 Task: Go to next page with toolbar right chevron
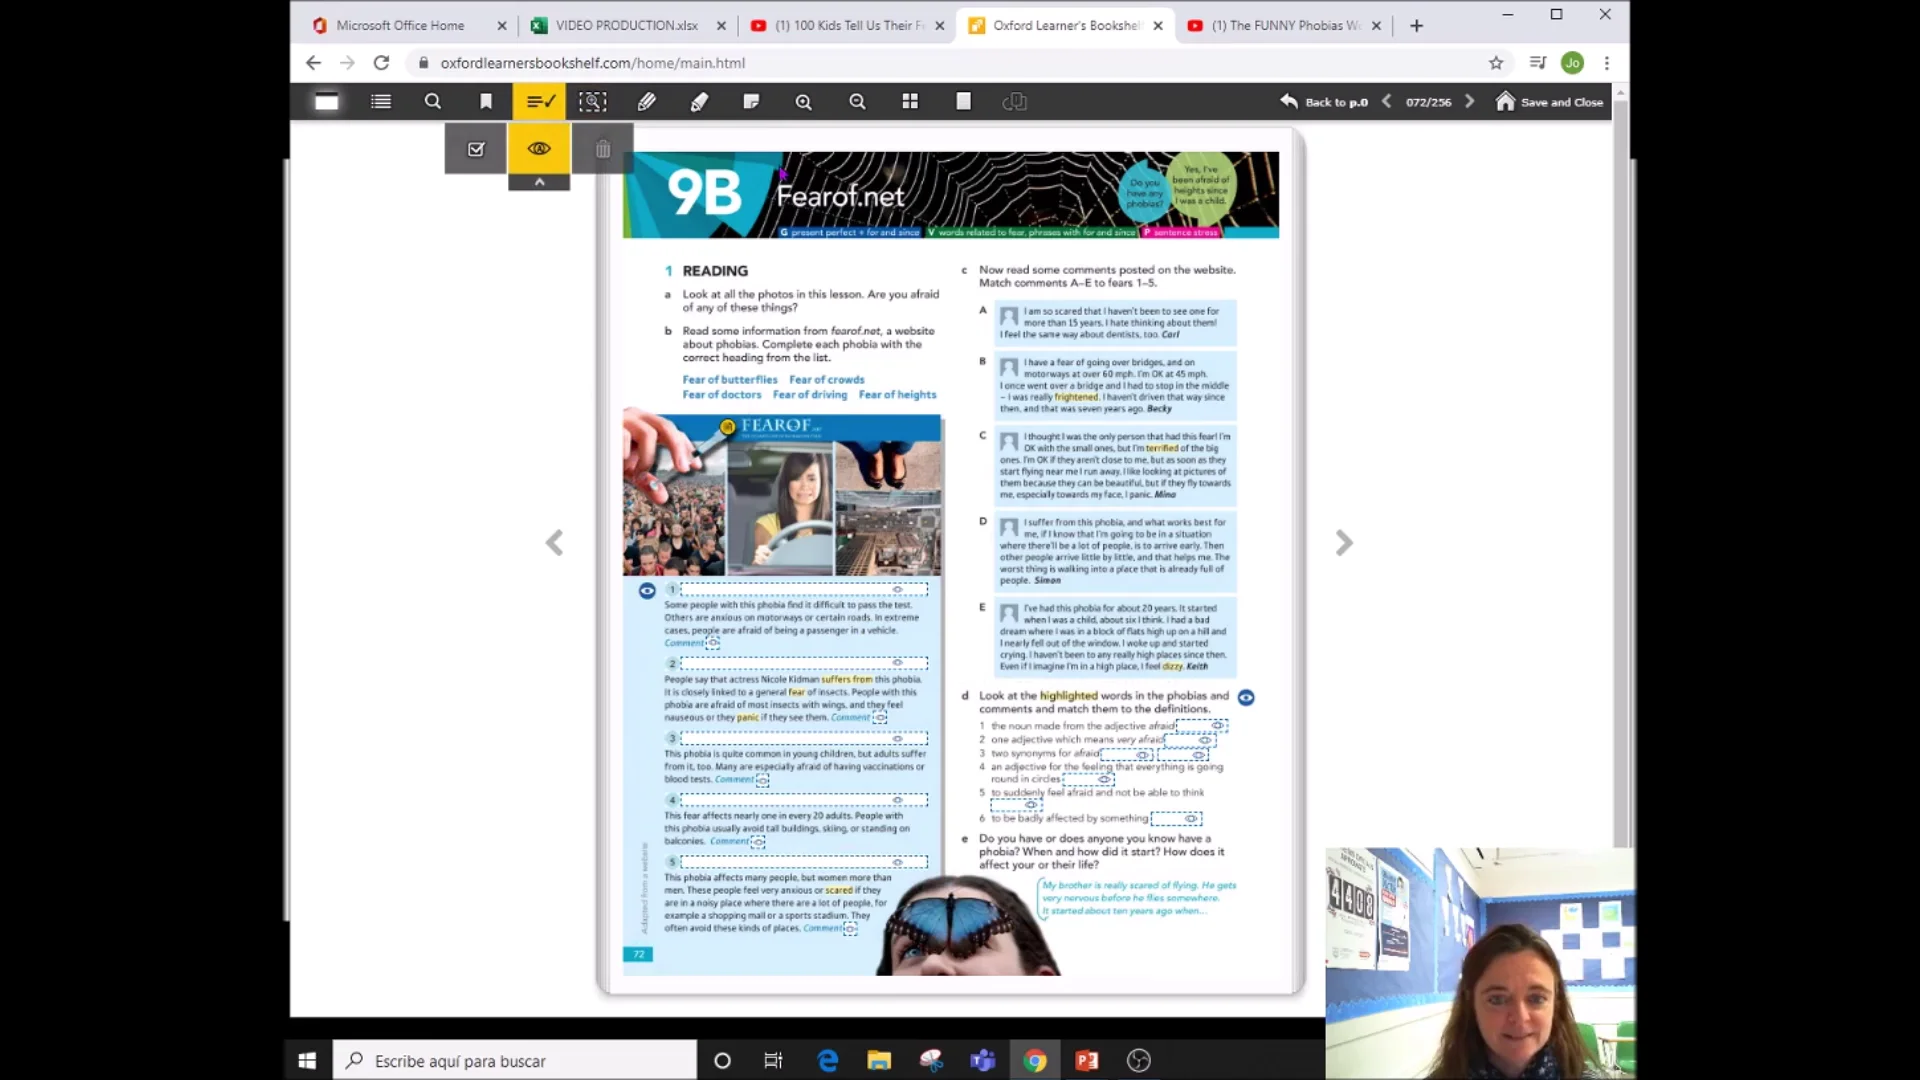pos(1469,101)
